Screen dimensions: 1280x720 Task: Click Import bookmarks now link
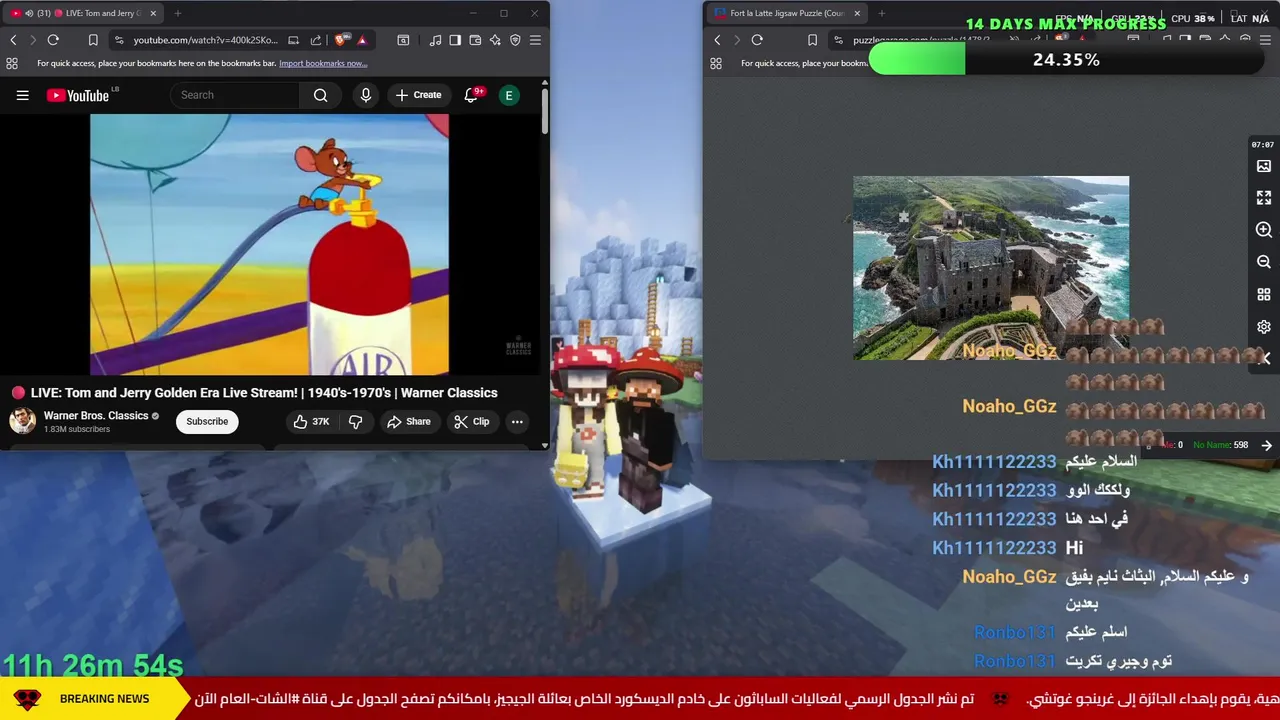click(x=323, y=63)
